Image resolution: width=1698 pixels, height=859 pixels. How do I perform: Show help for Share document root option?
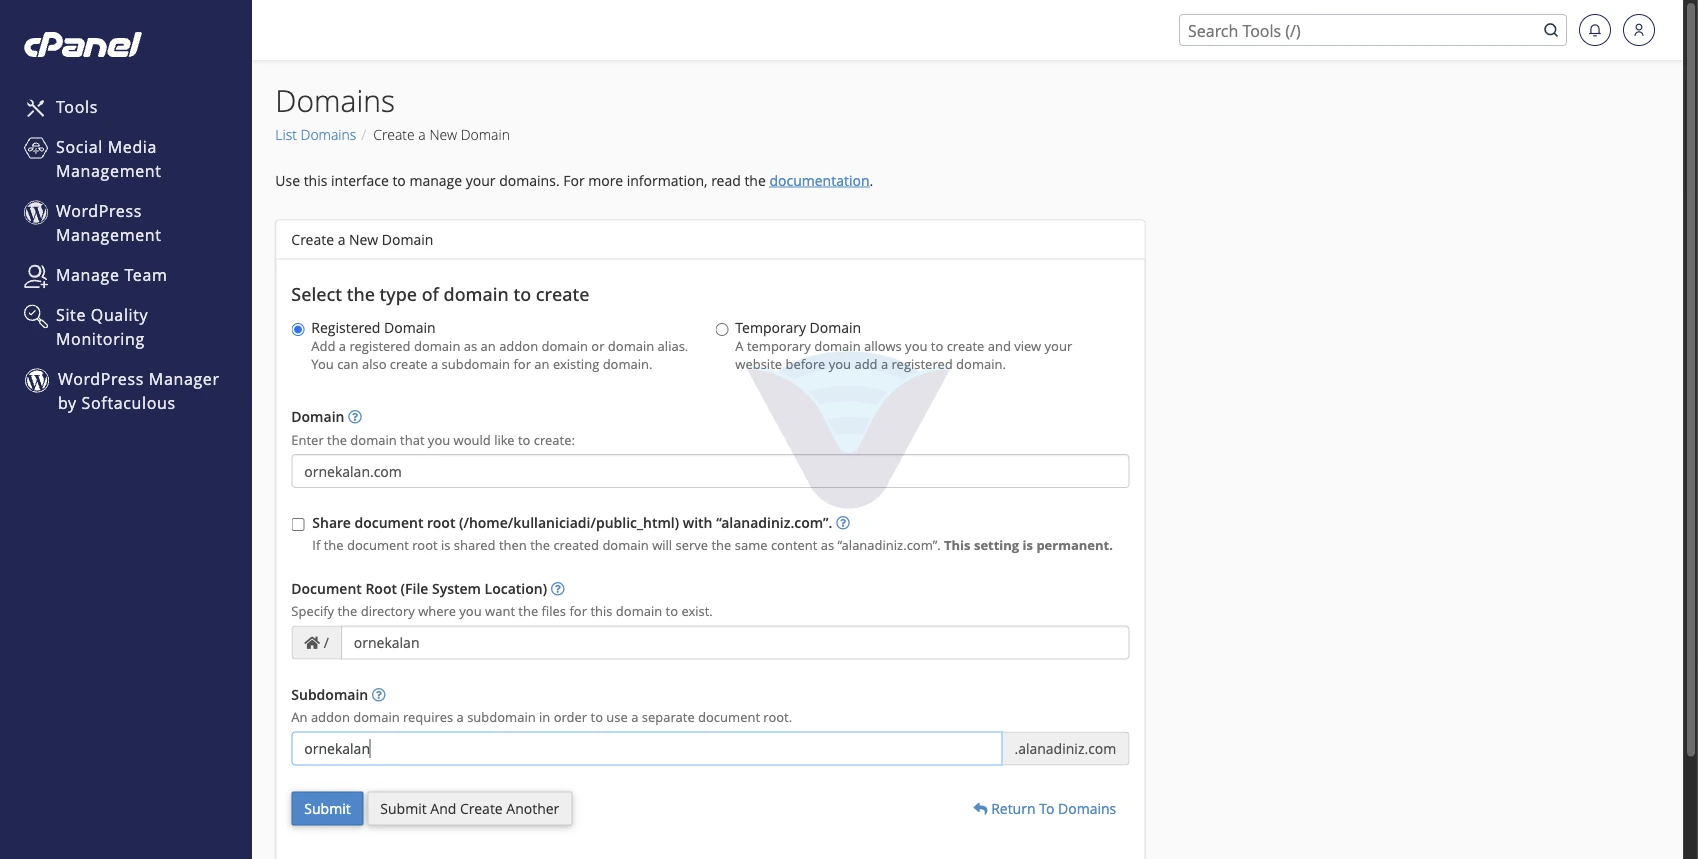843,523
